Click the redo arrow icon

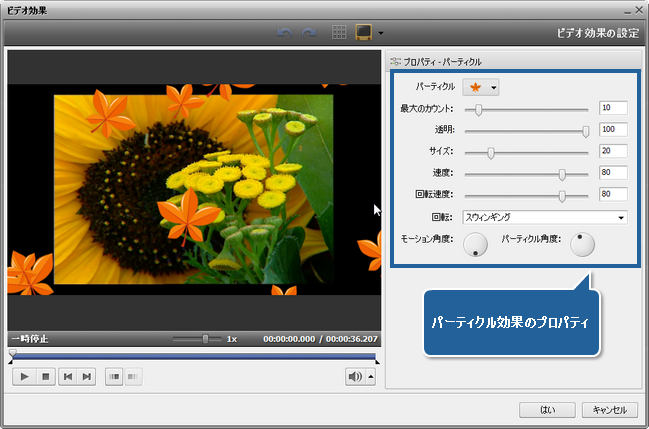pos(310,32)
